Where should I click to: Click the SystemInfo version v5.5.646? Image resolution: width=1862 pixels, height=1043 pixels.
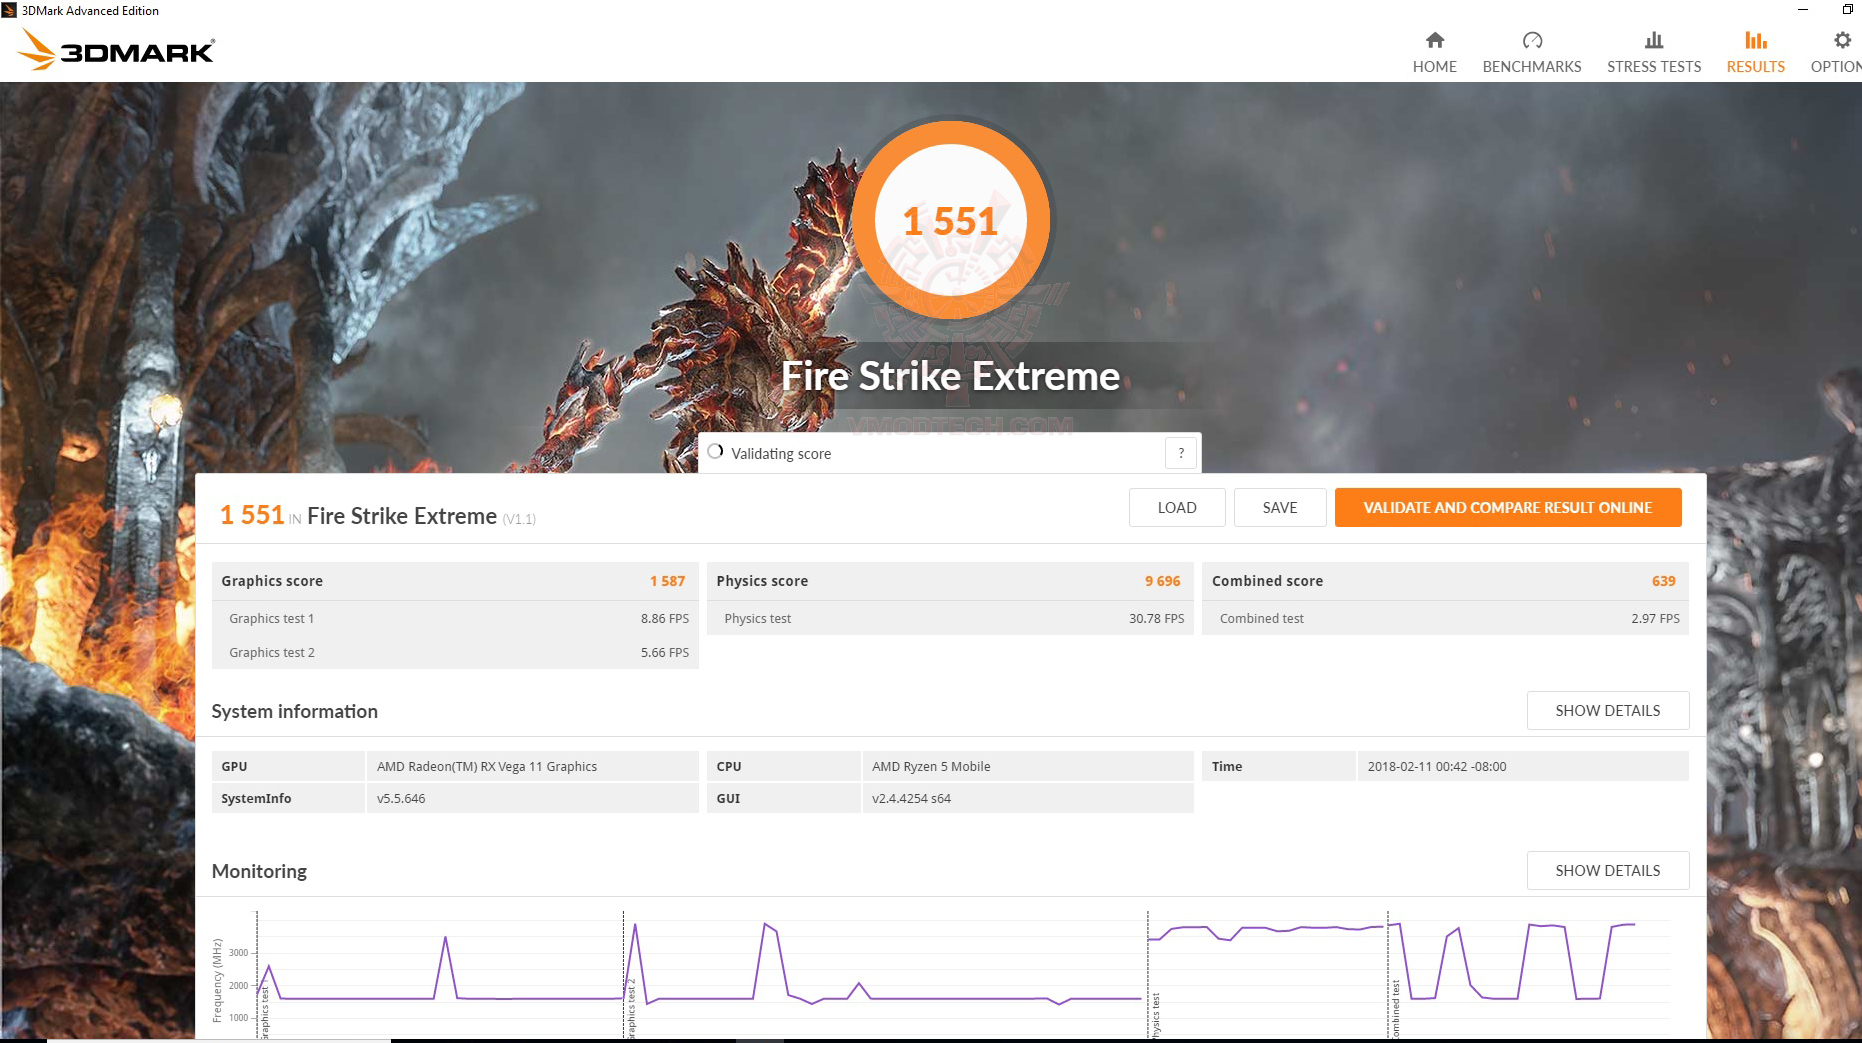pos(401,799)
